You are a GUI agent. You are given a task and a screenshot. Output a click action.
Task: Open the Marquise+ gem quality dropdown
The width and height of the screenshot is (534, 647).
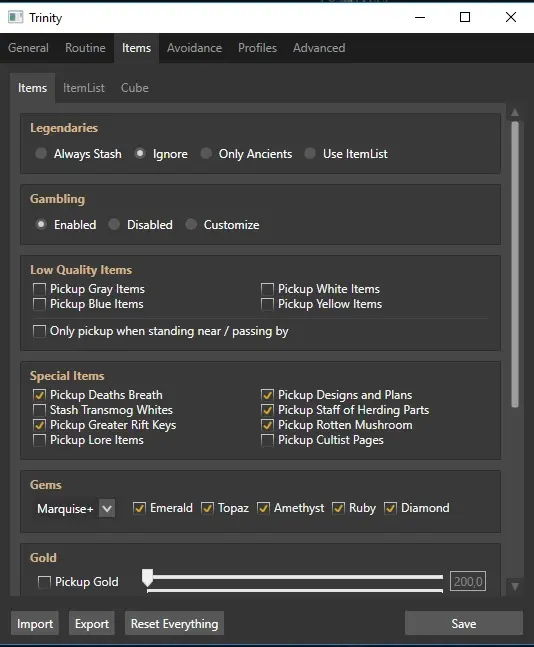pos(107,508)
